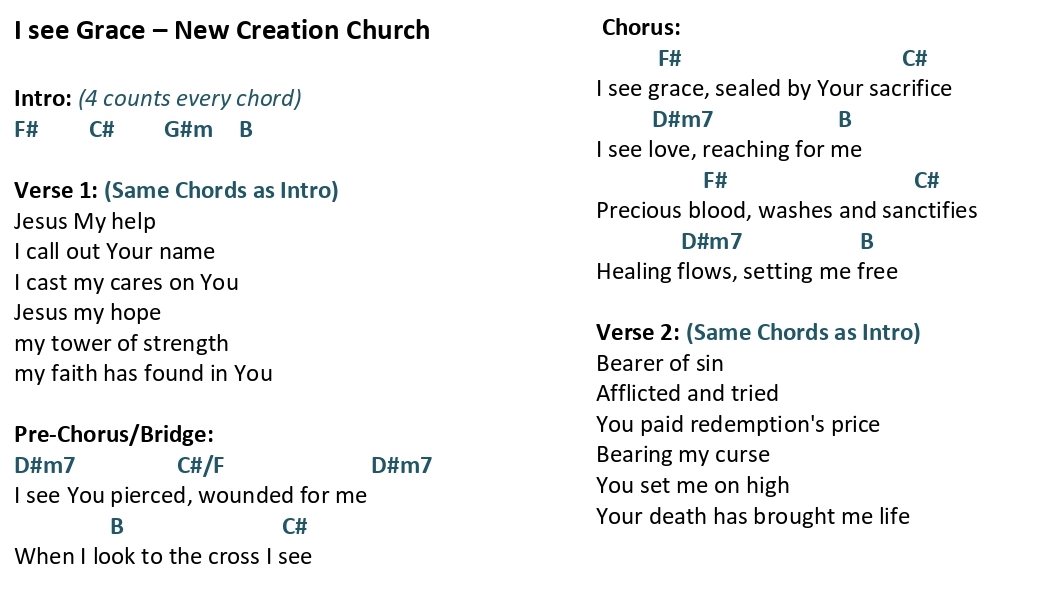Click the lyric 'I see love, reaching for me'
This screenshot has height=608, width=1060.
click(x=729, y=150)
